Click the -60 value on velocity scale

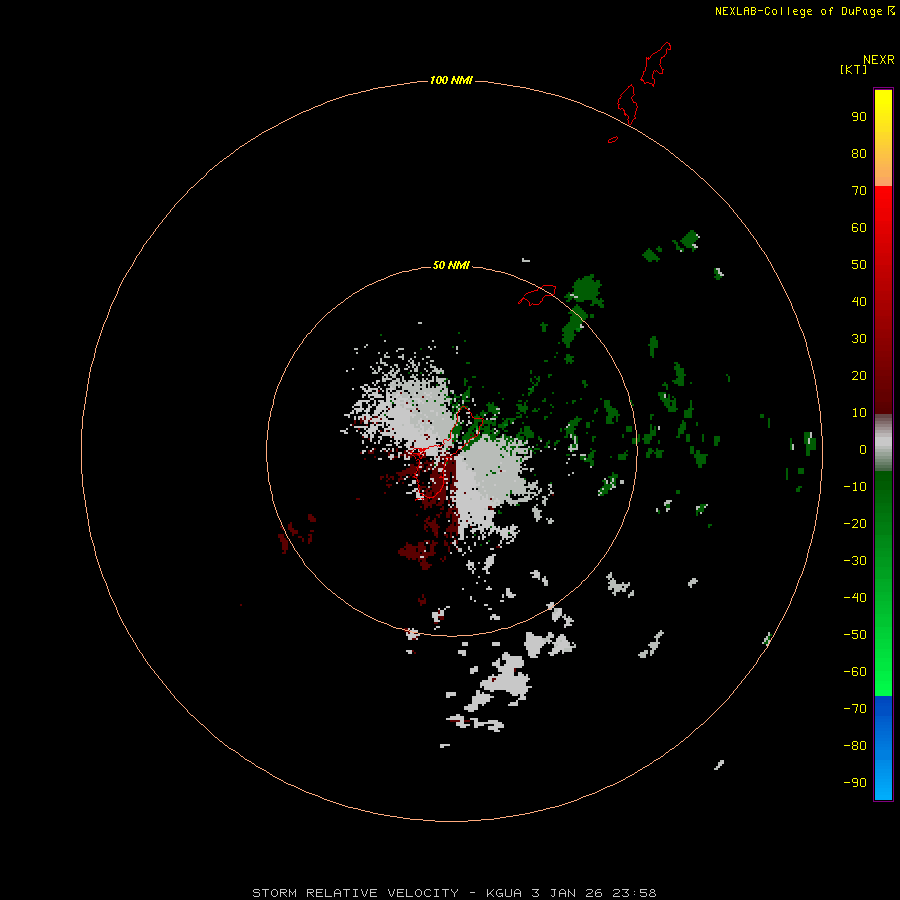click(x=855, y=672)
